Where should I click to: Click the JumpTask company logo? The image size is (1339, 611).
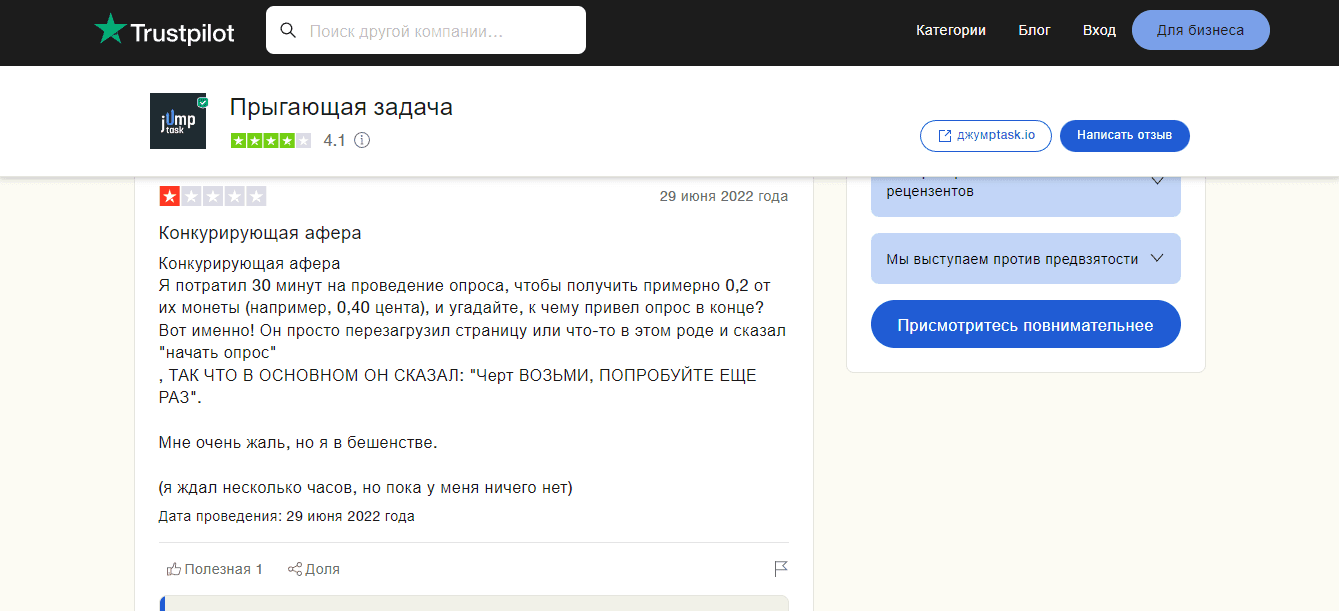click(x=178, y=121)
